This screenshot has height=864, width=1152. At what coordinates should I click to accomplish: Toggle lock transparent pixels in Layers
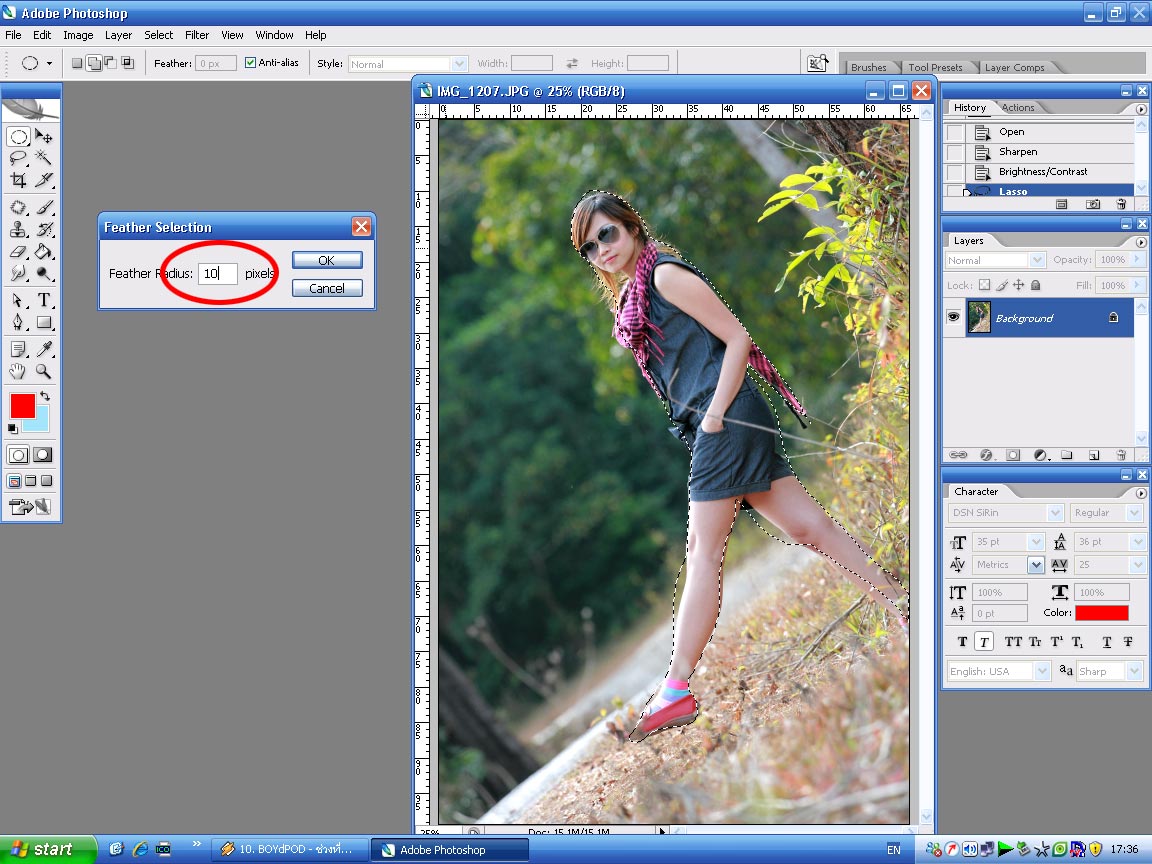[984, 285]
